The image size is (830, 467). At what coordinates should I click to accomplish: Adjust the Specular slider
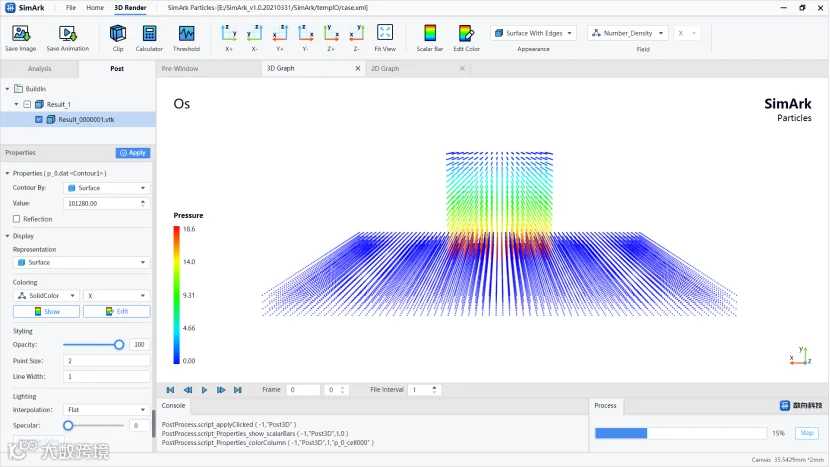(x=68, y=425)
